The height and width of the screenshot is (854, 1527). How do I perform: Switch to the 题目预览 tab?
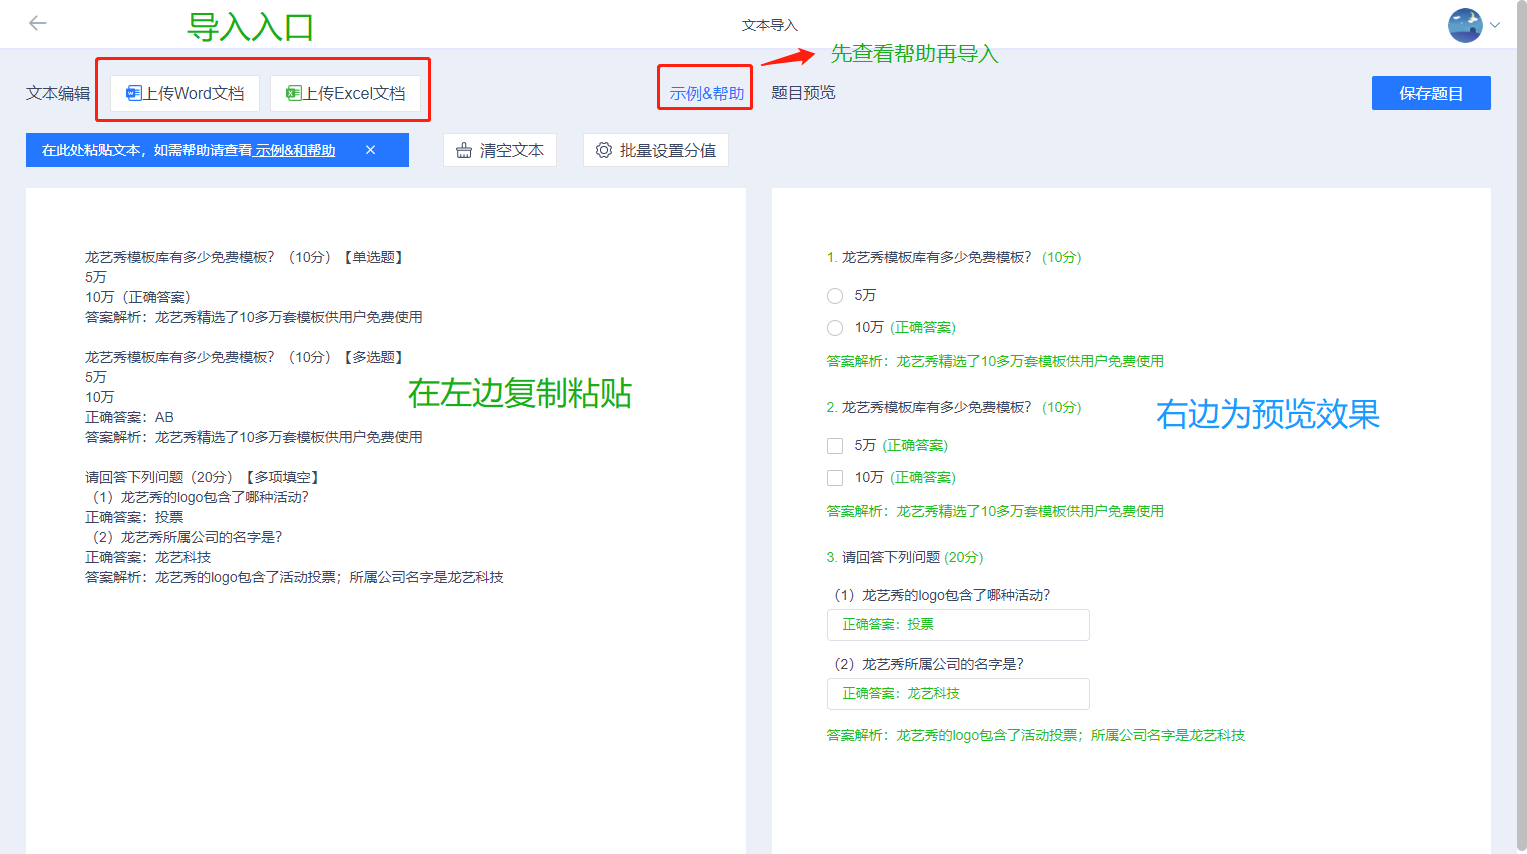pos(803,92)
